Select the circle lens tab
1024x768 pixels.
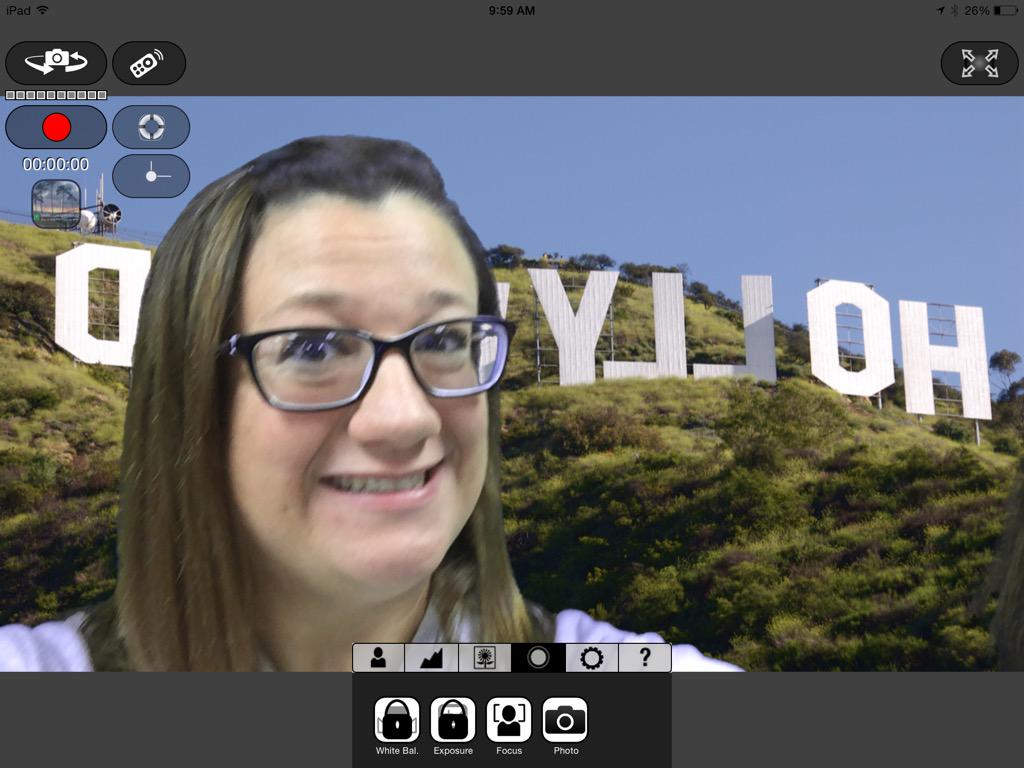tap(538, 658)
